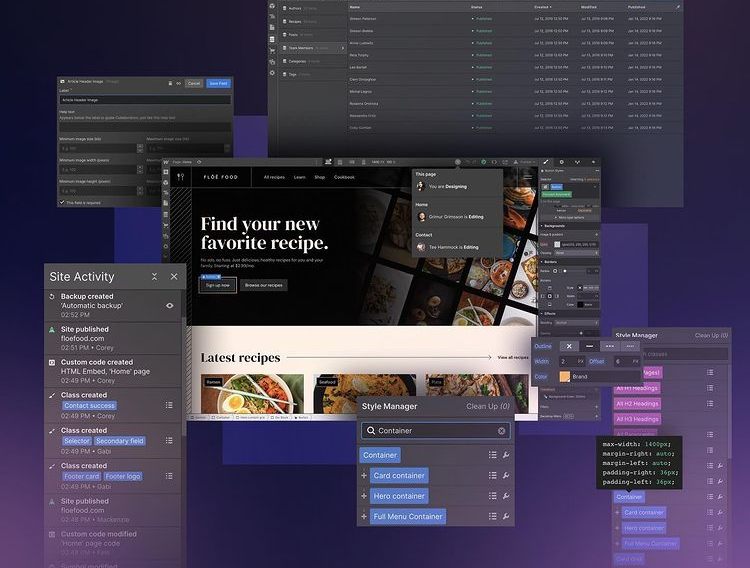Image resolution: width=750 pixels, height=568 pixels.
Task: Click the Label text field Article Header Image
Action: tap(145, 100)
